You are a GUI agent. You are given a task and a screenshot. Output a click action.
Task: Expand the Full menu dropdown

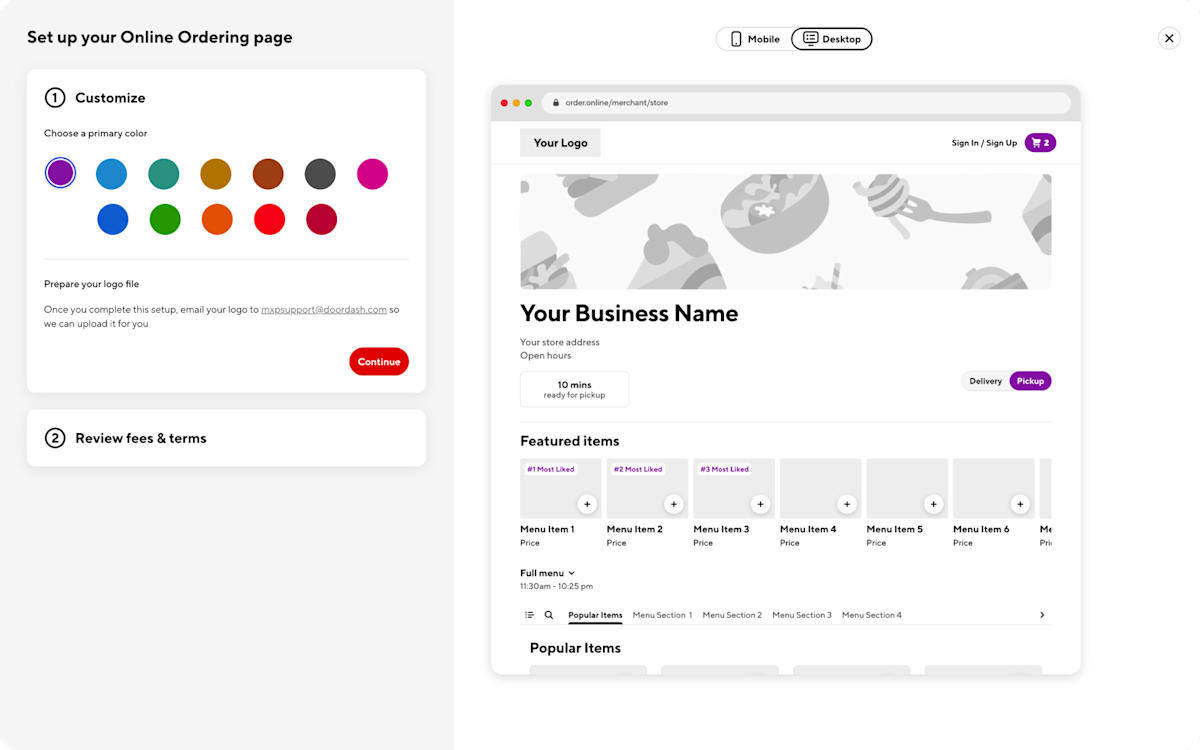546,572
